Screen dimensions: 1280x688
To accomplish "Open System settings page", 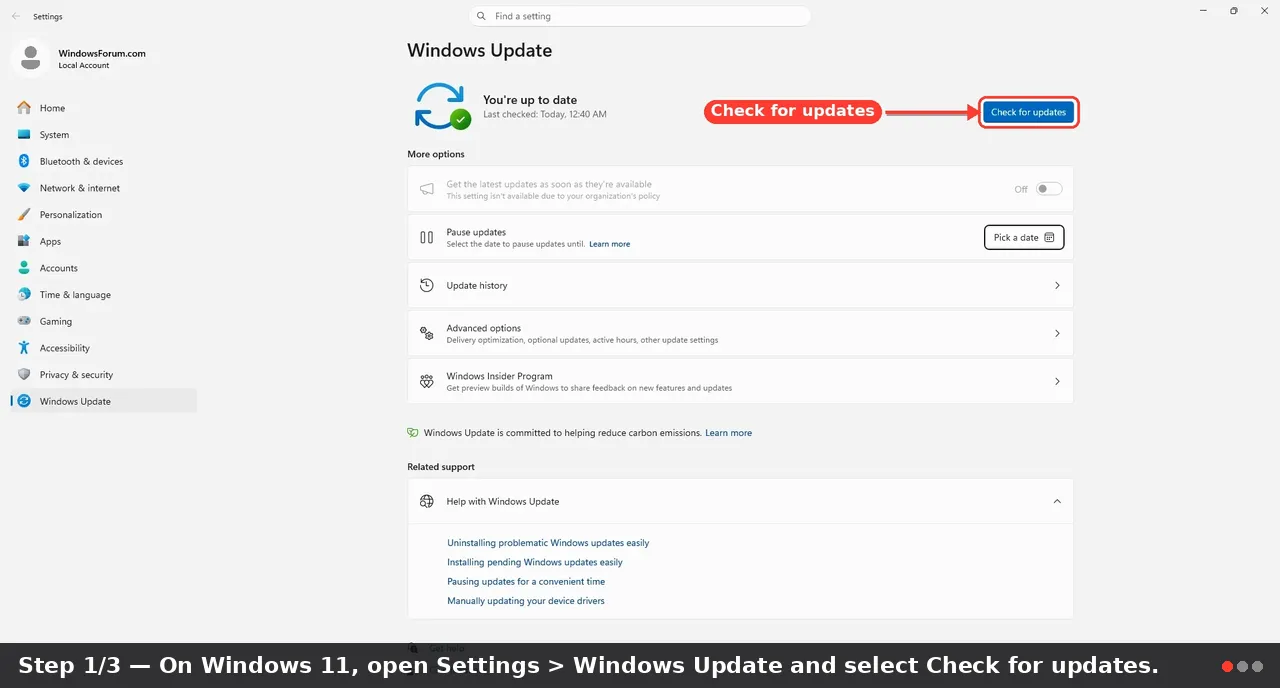I will pos(103,134).
